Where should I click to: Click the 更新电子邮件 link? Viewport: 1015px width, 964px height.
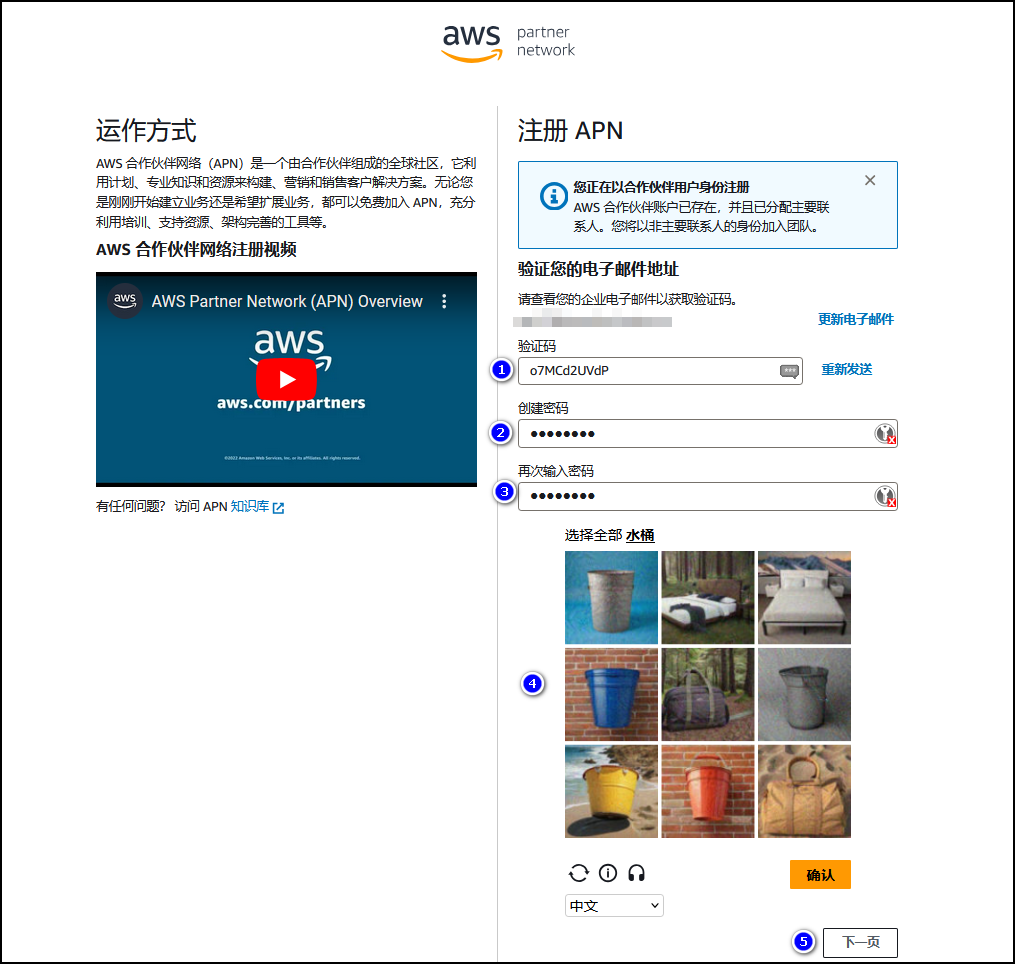(x=855, y=319)
